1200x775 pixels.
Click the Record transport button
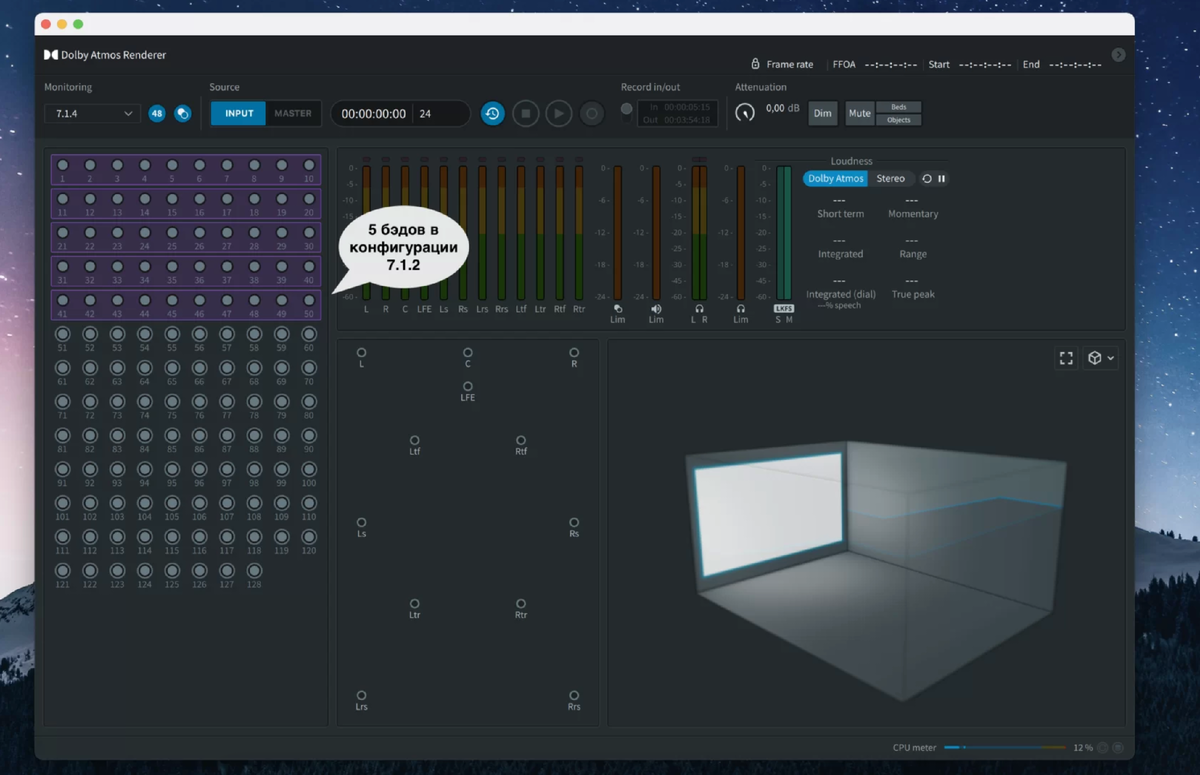tap(592, 114)
